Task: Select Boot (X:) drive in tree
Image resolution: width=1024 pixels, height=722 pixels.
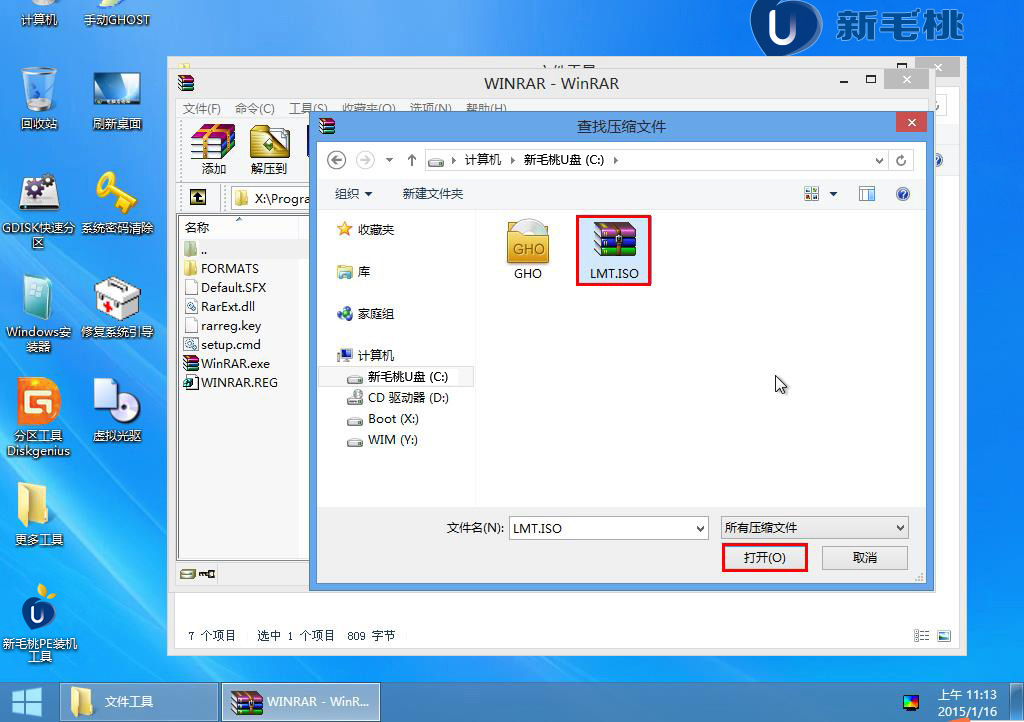Action: [383, 419]
